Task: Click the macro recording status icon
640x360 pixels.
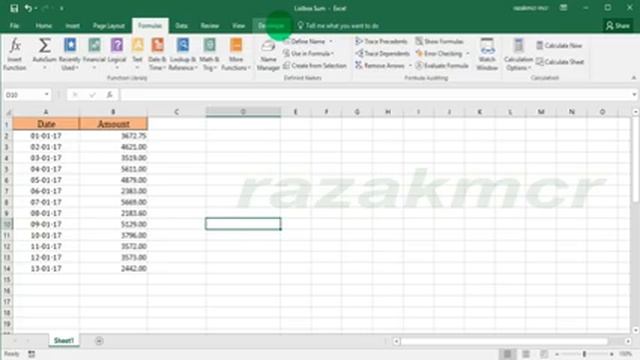Action: [x=31, y=354]
